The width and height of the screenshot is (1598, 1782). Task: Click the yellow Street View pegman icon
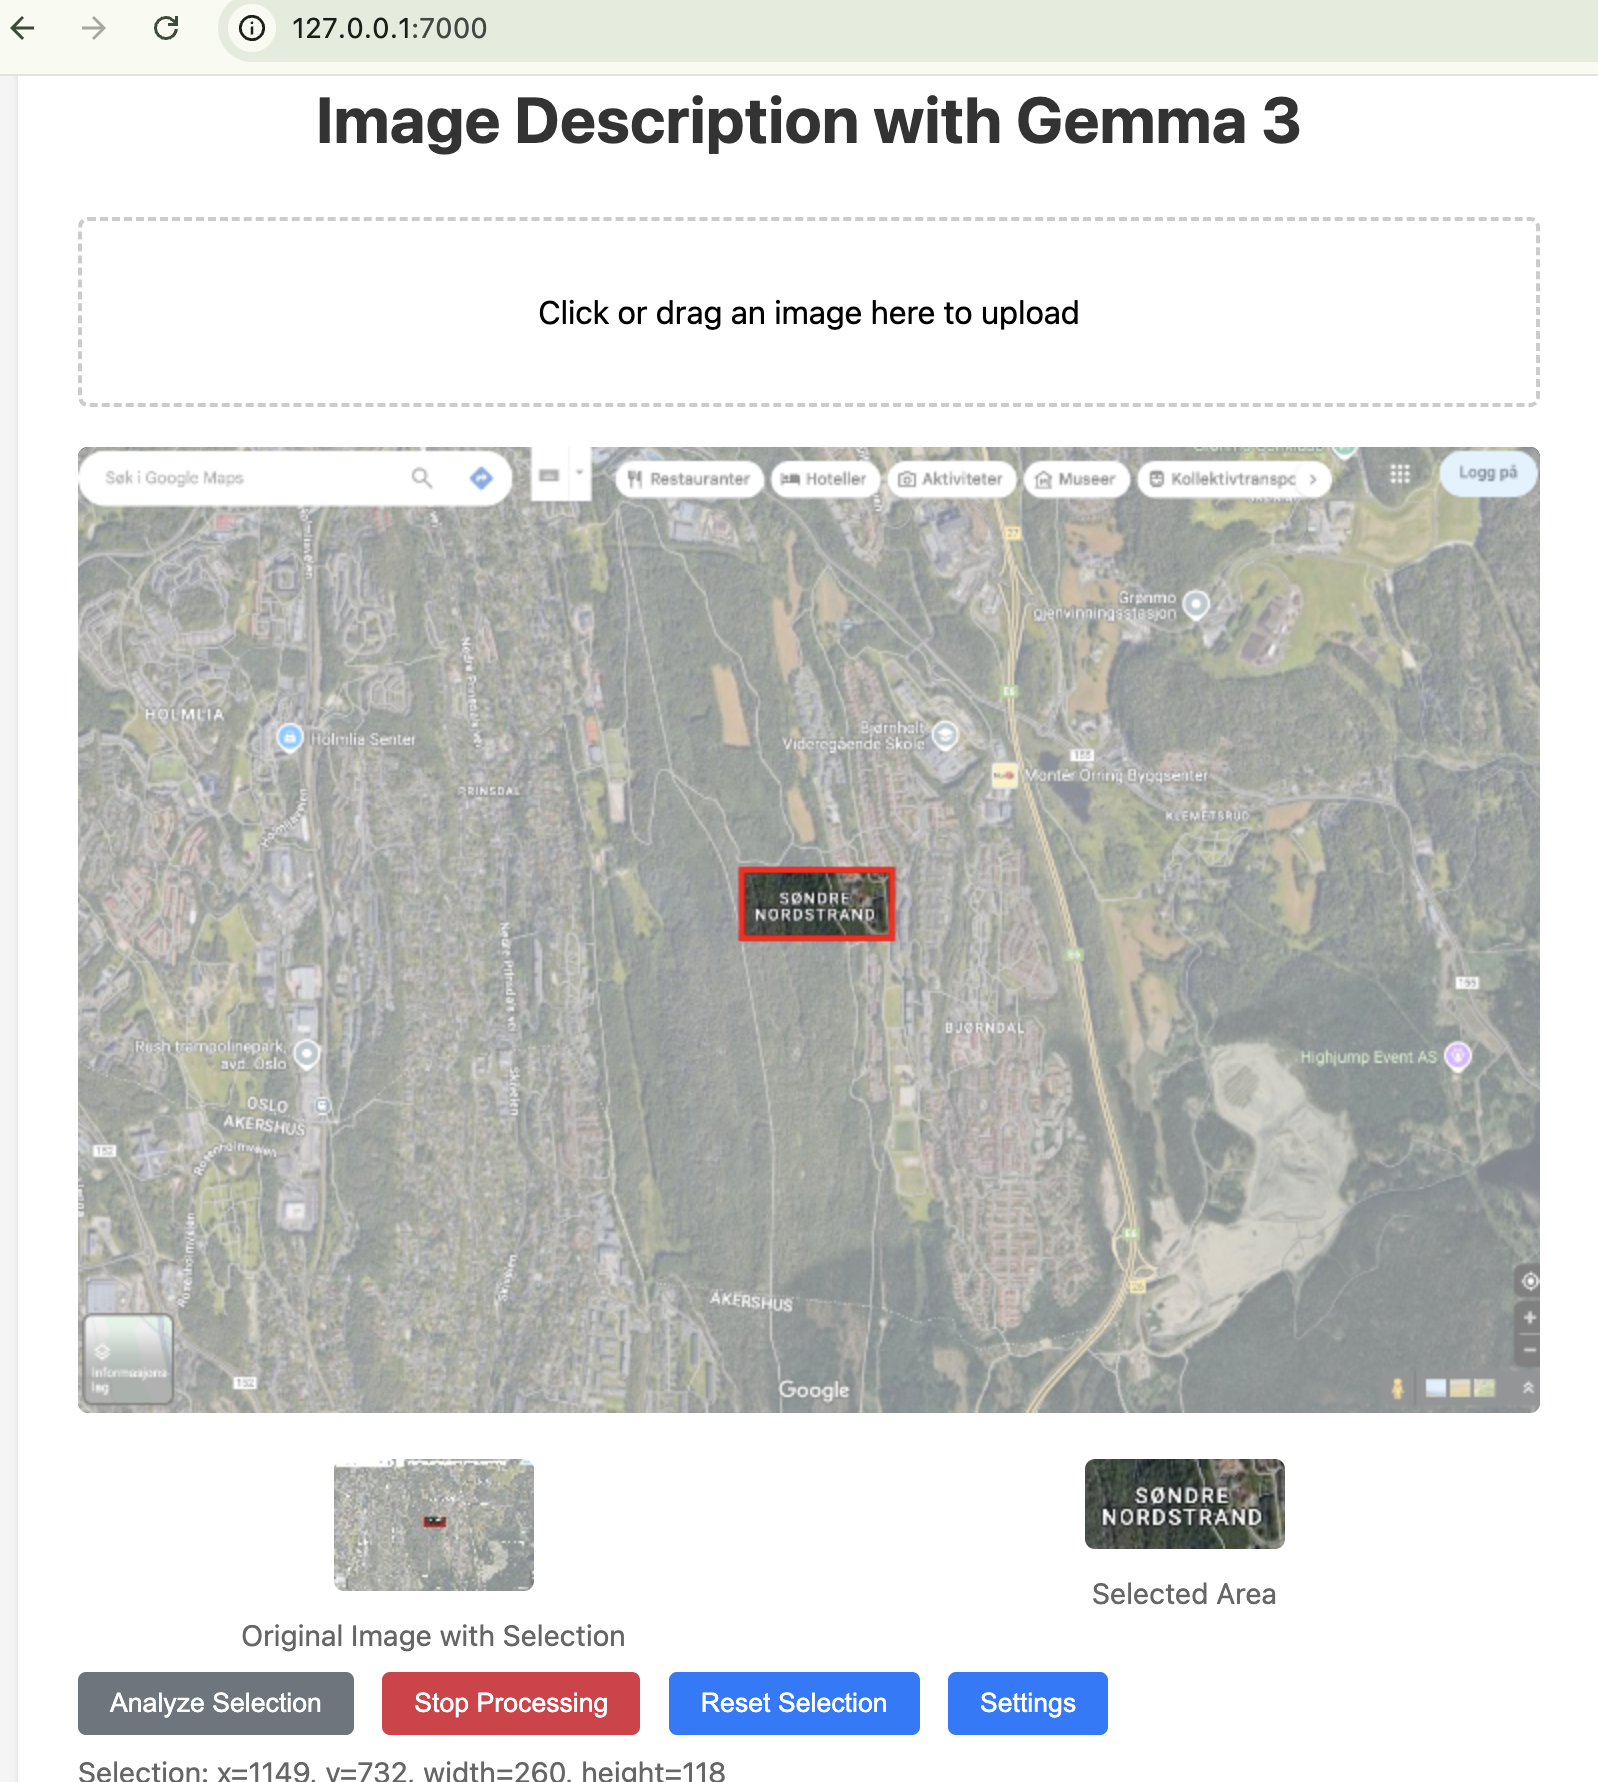(1398, 1388)
